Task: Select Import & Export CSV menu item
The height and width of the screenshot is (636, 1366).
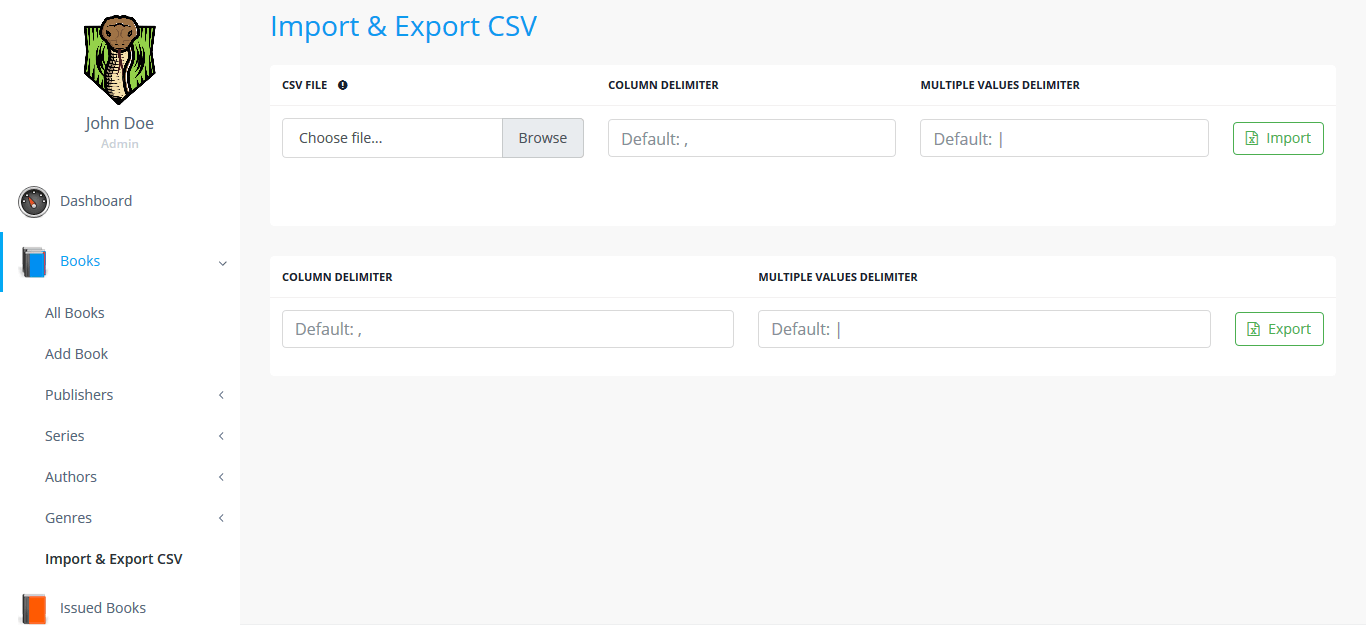Action: point(114,559)
